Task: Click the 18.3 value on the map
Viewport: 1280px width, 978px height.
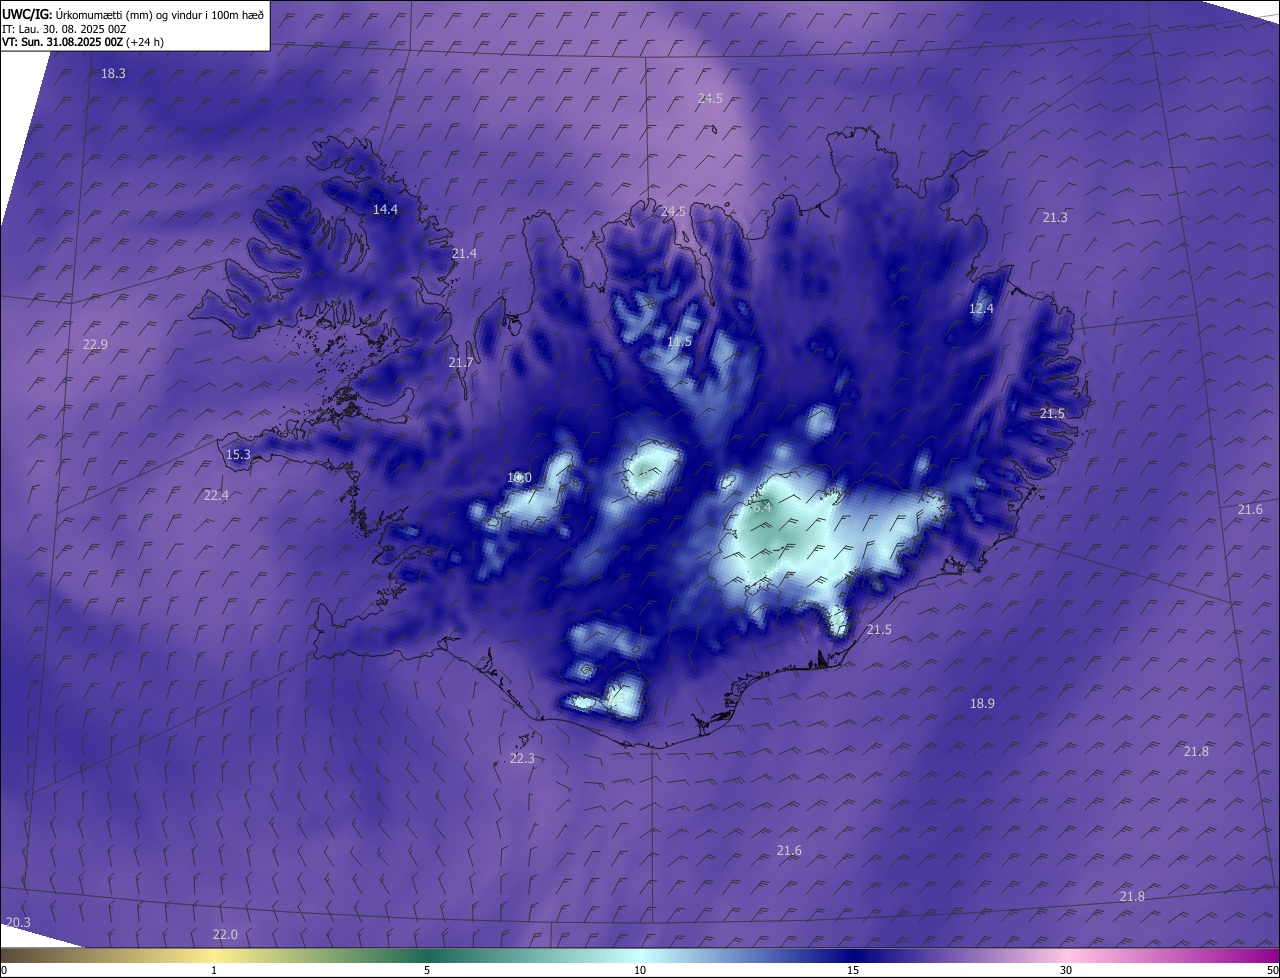Action: (x=113, y=74)
